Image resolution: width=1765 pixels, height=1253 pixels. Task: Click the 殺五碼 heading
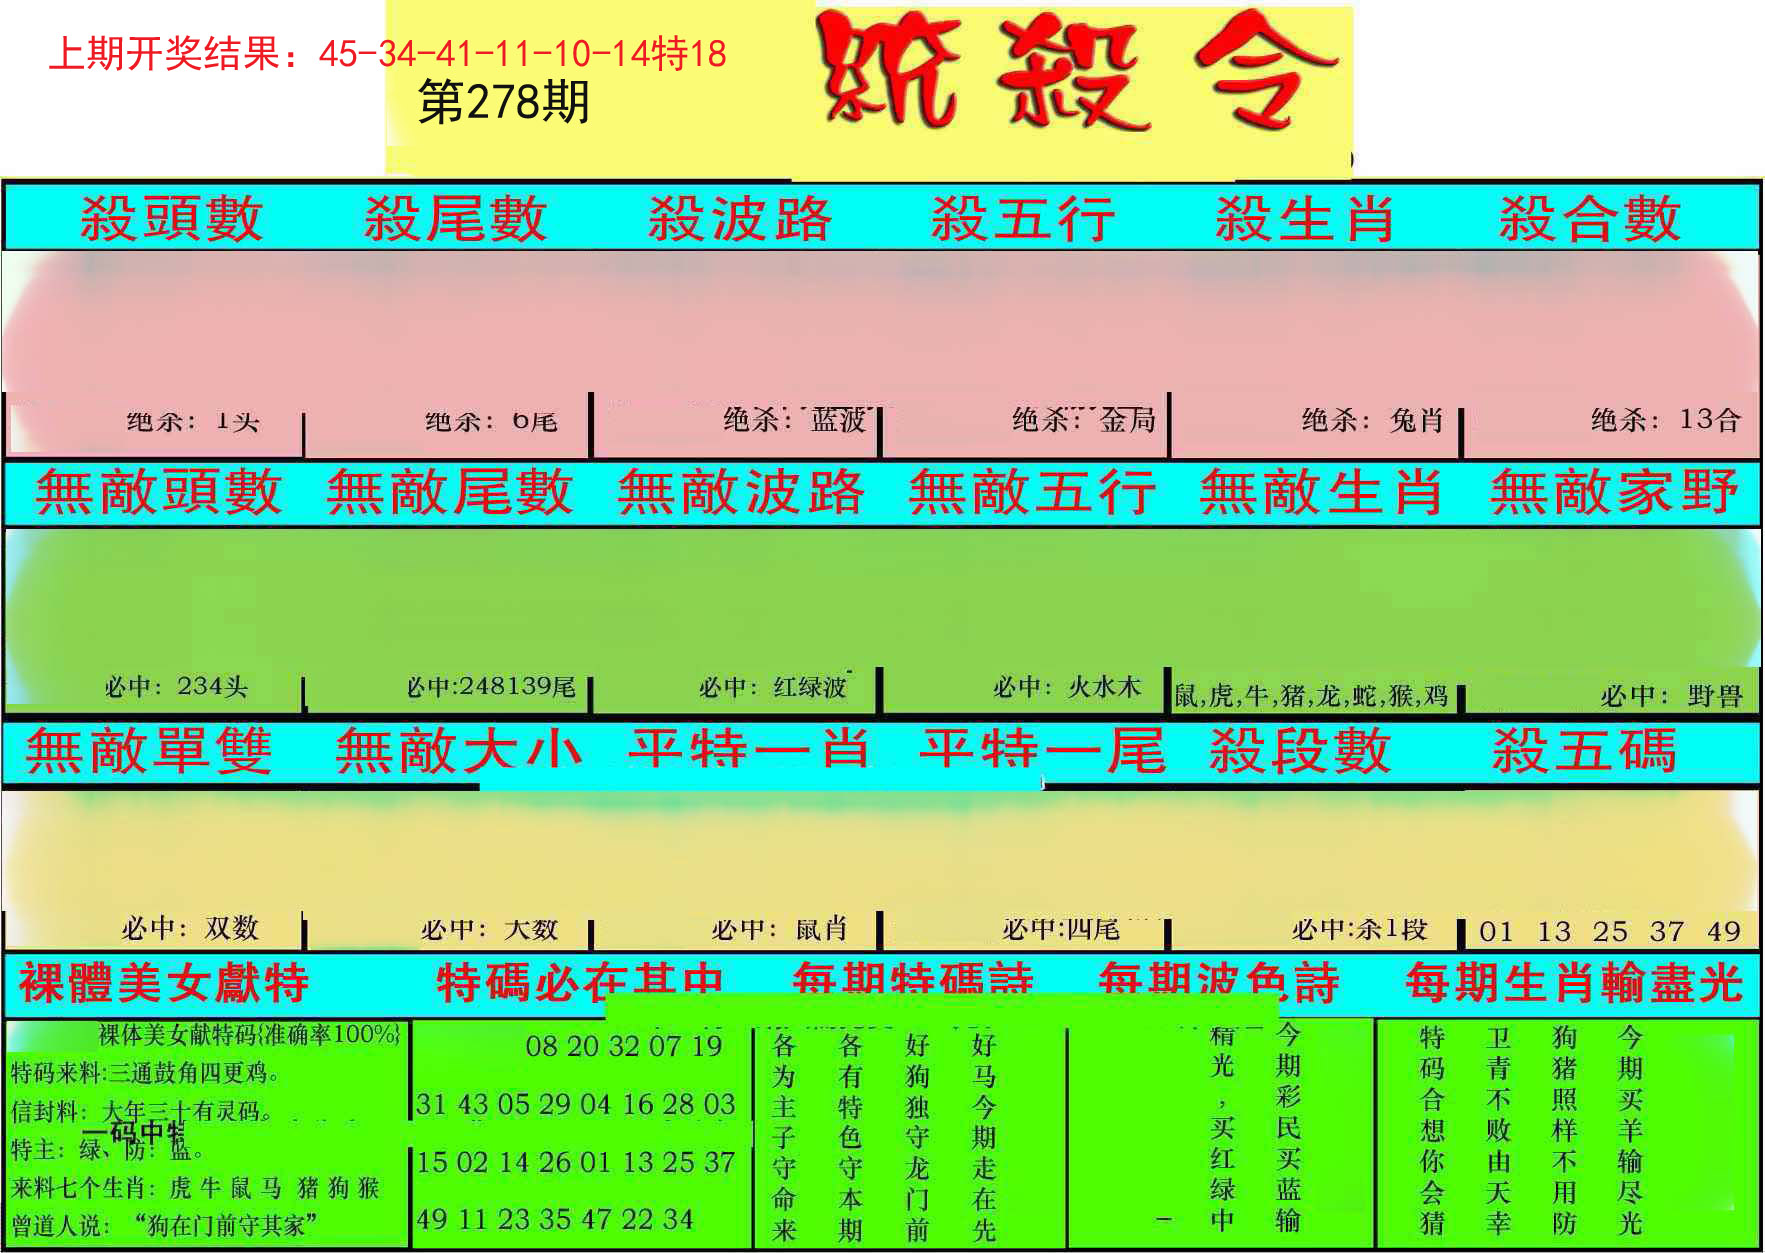pos(1584,750)
